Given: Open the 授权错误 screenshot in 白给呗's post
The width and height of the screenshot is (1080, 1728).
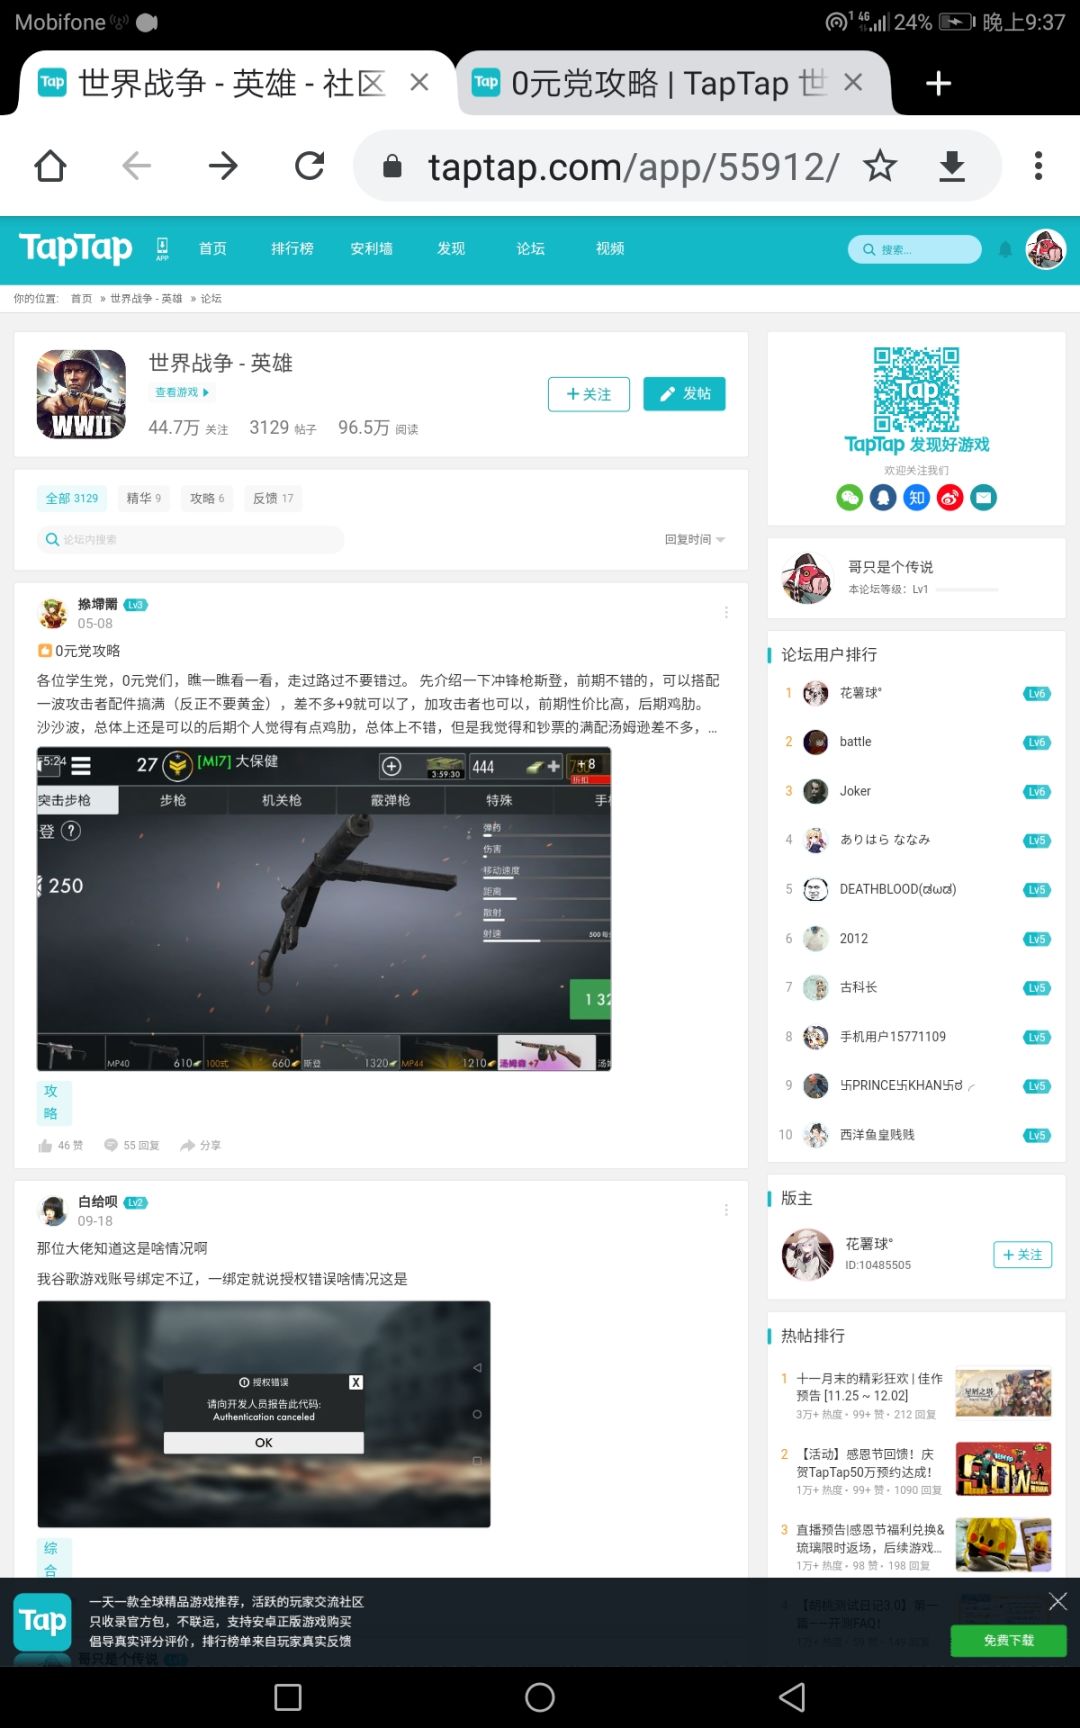Looking at the screenshot, I should 264,1414.
